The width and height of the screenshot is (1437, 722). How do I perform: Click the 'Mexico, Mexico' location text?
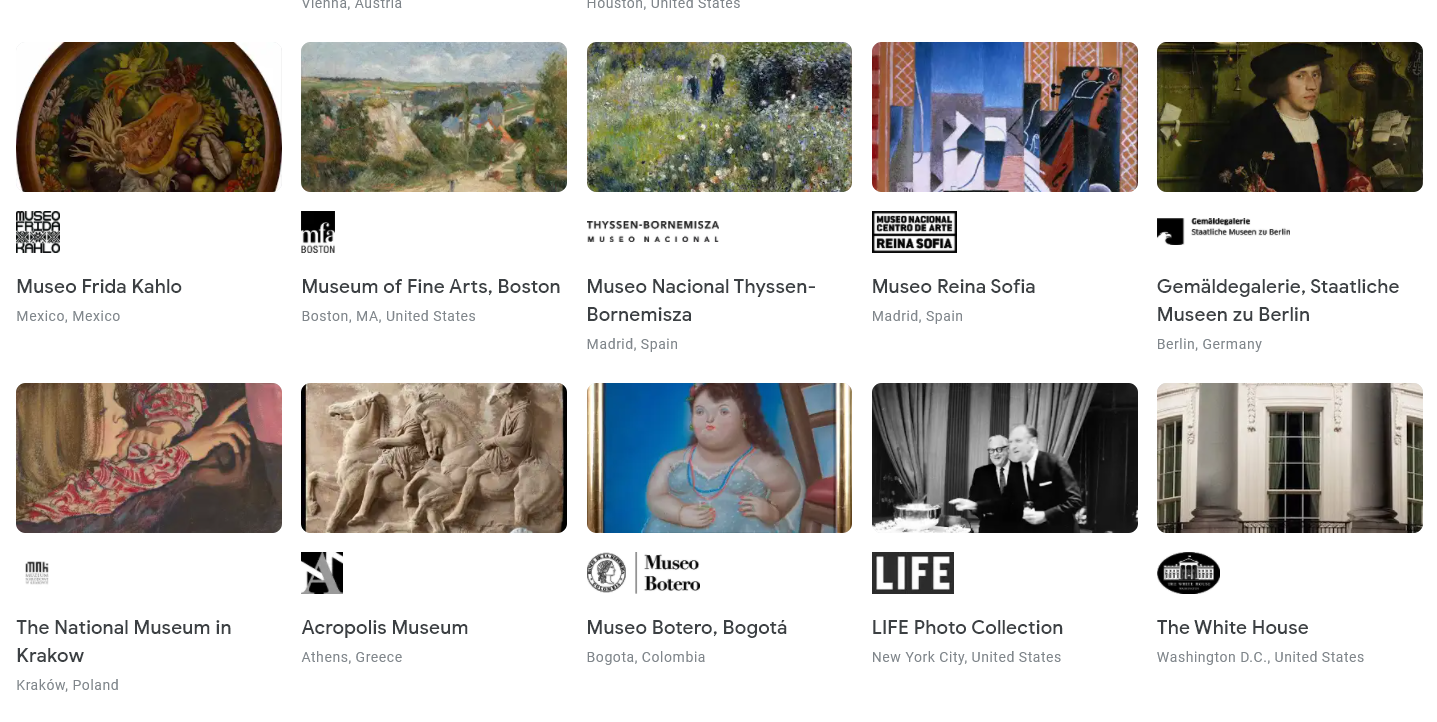click(x=68, y=316)
